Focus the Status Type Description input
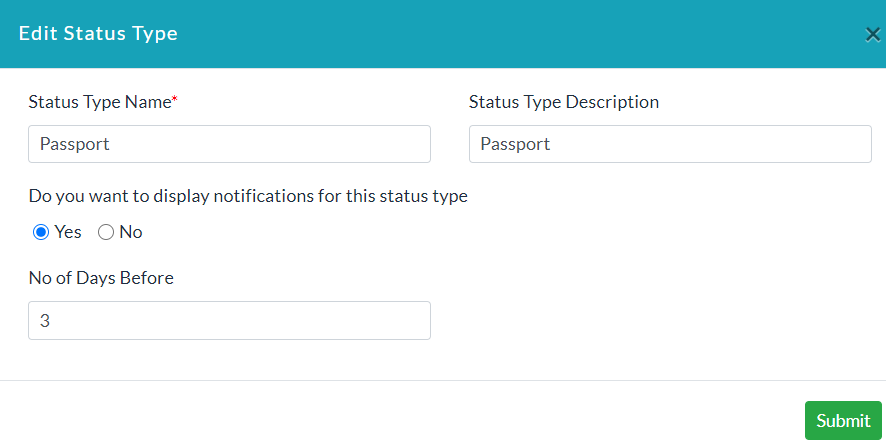Viewport: 886px width, 448px height. tap(670, 144)
